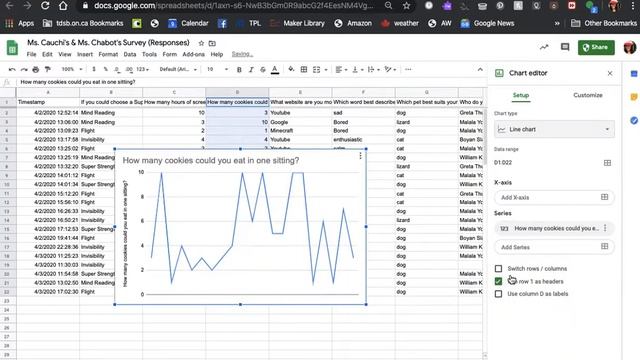
Task: Open the text color picker
Action: tap(275, 70)
